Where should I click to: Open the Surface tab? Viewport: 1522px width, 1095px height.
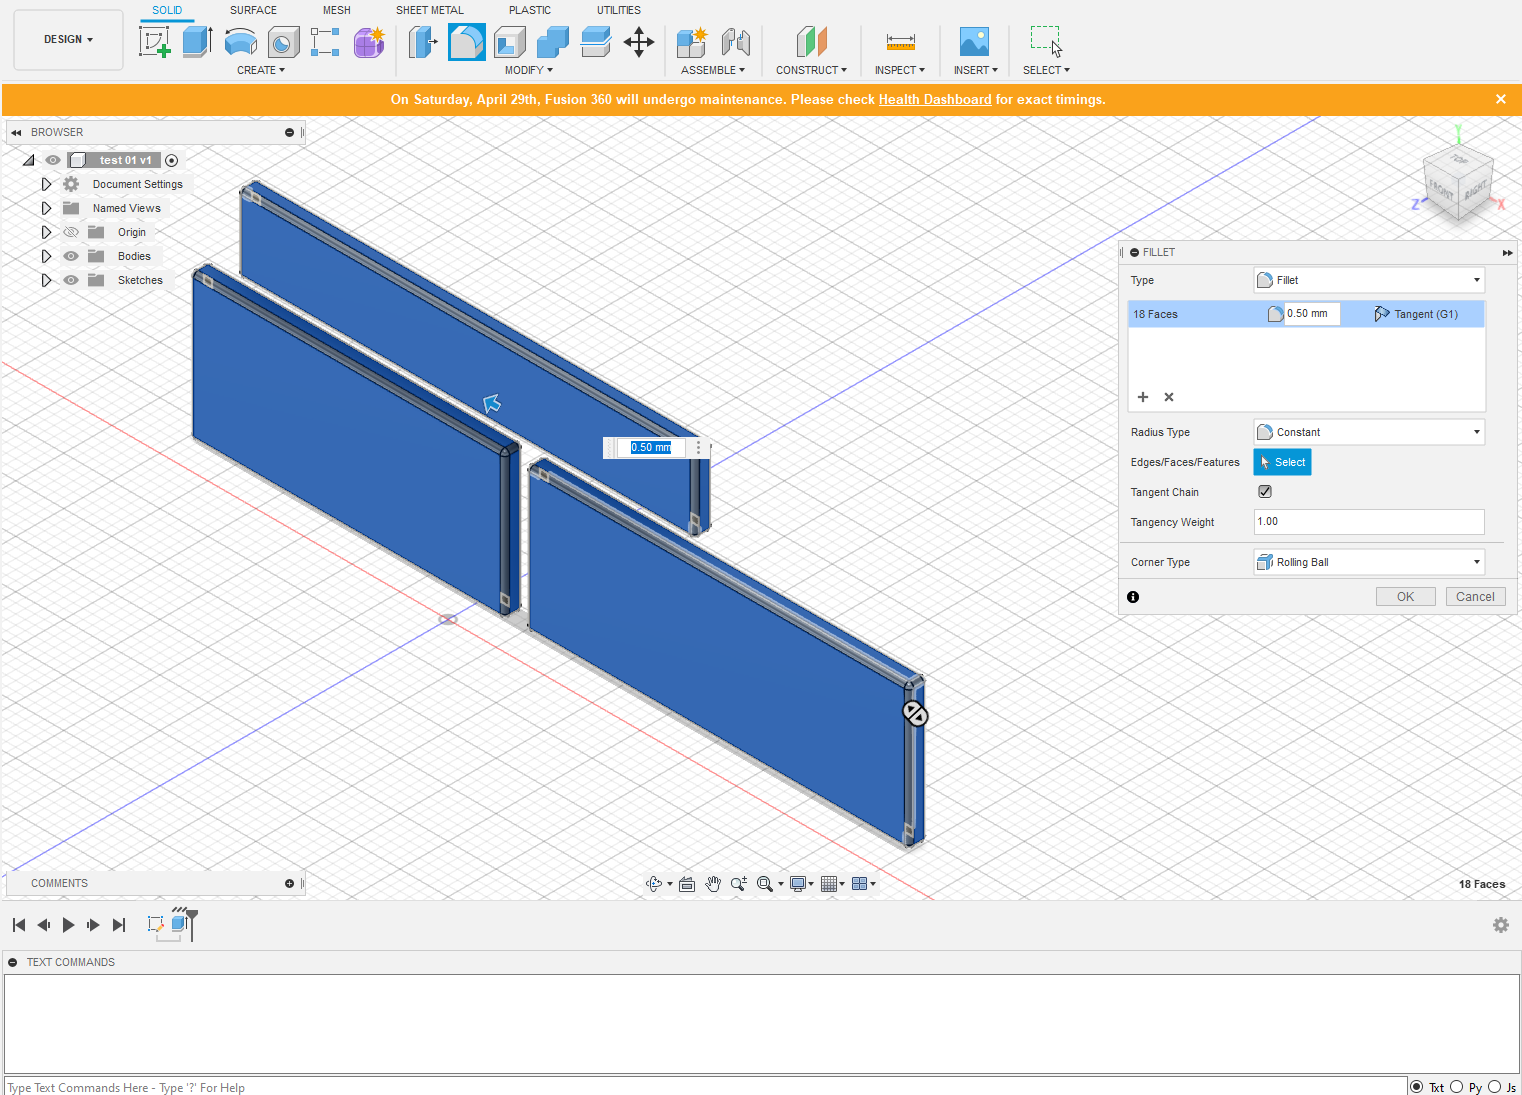(x=253, y=10)
